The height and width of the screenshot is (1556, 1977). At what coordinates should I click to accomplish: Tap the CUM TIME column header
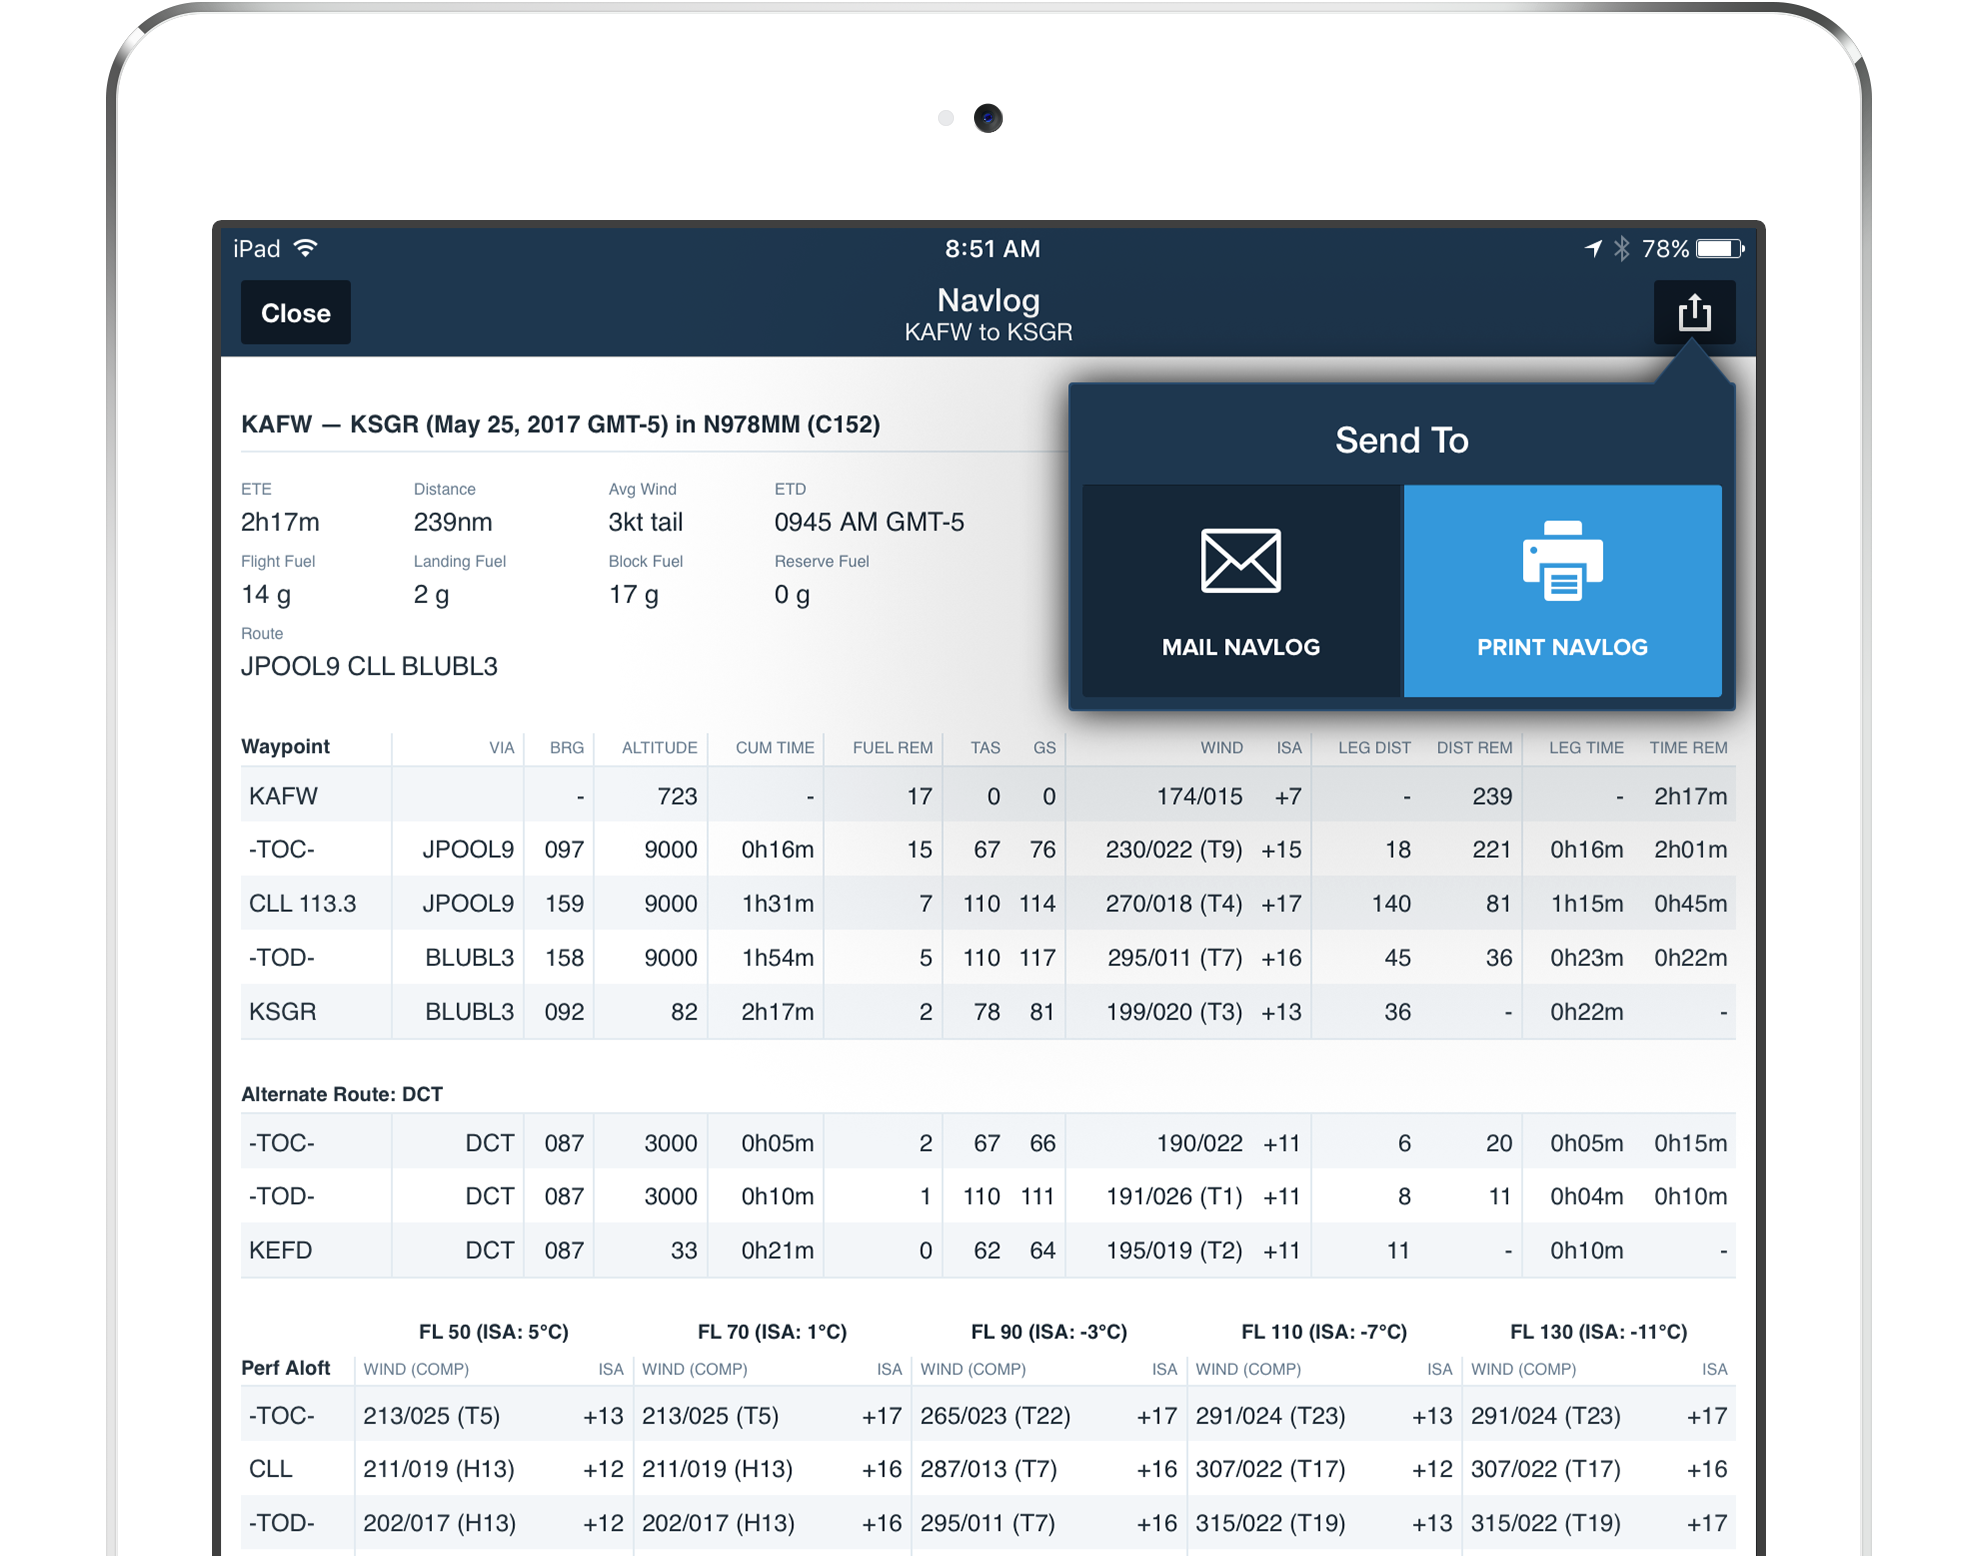click(x=775, y=747)
